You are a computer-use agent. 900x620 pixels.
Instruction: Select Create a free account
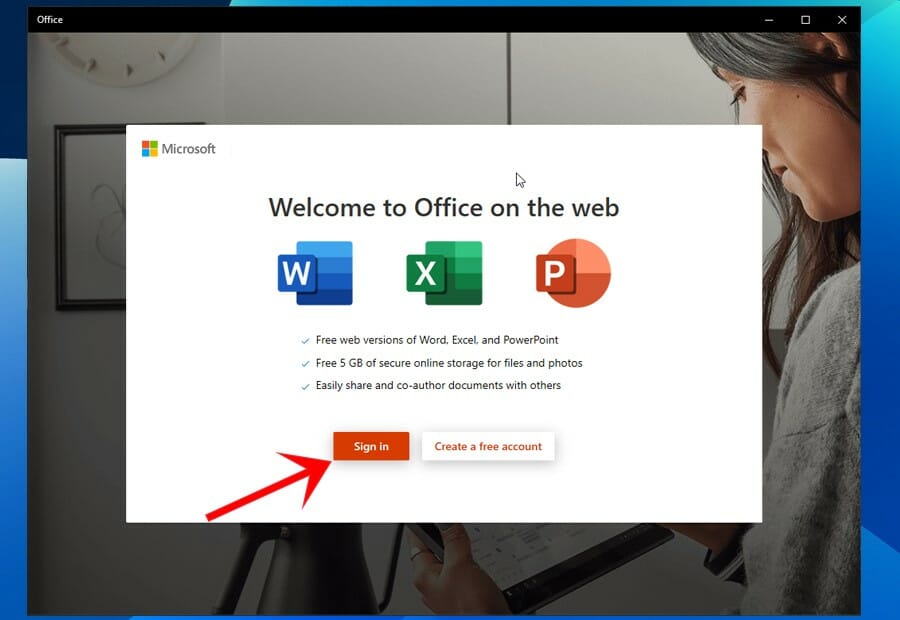[488, 446]
